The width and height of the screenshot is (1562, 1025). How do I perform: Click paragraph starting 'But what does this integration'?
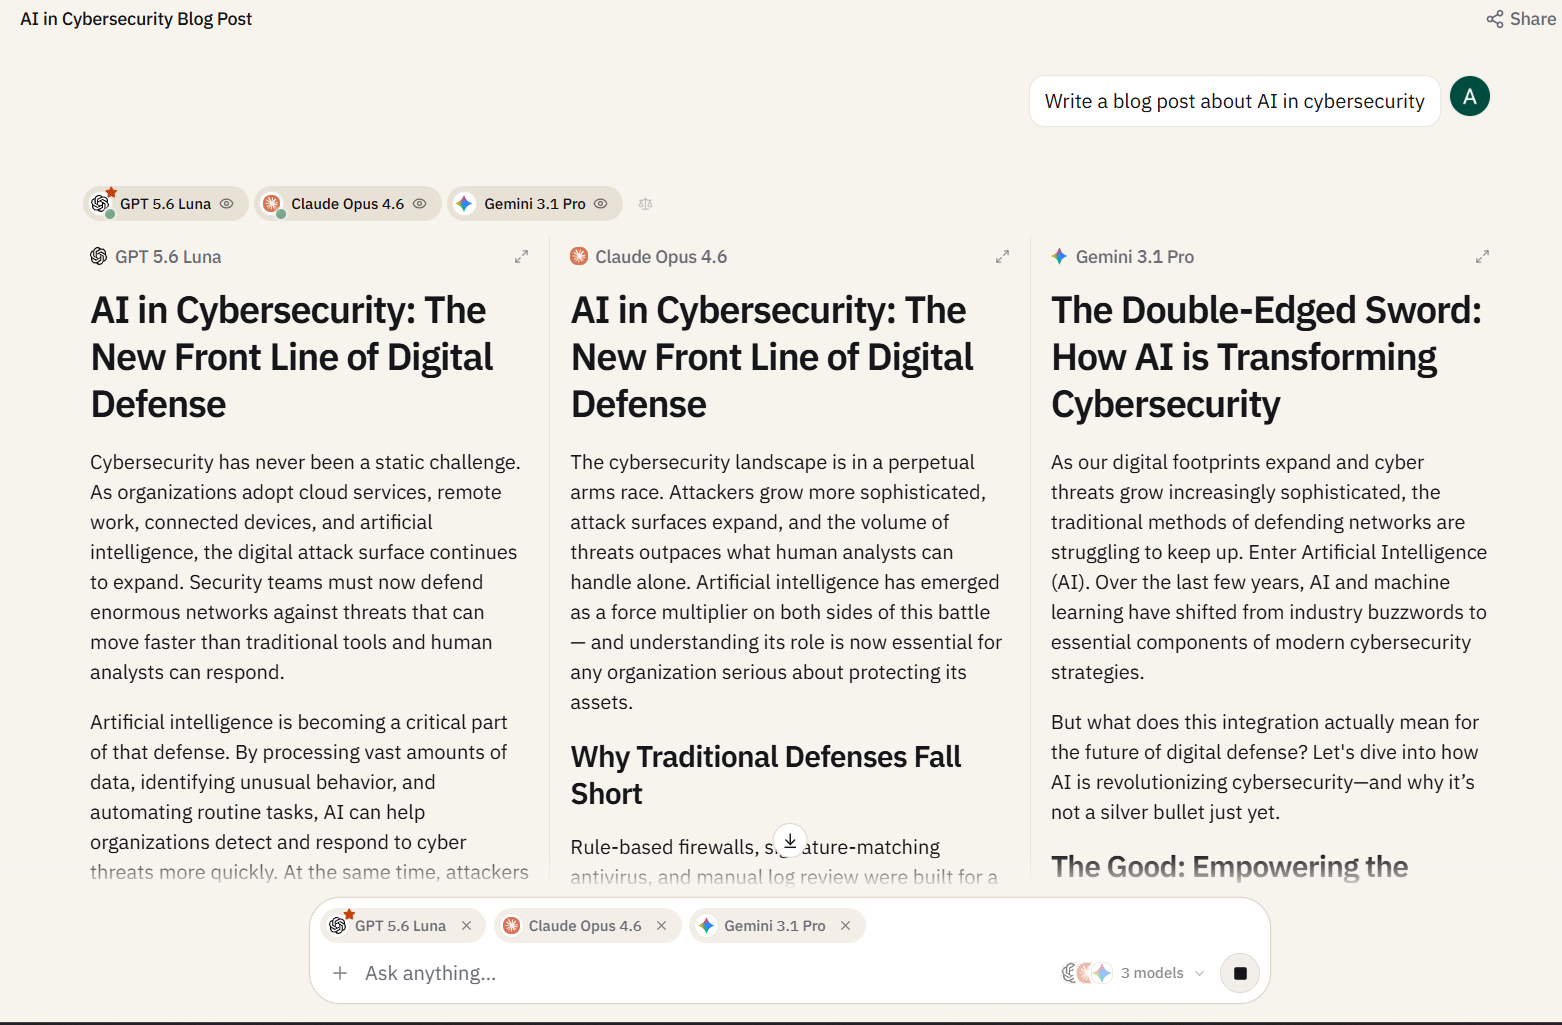[x=1265, y=767]
